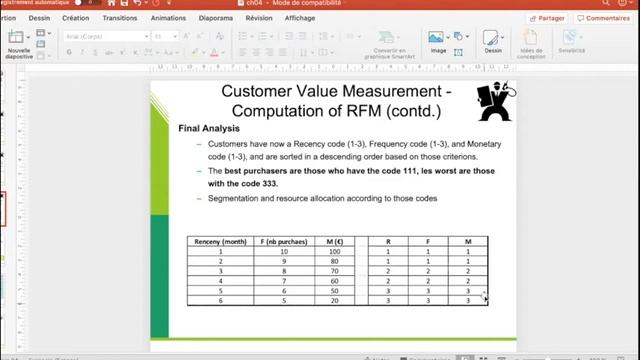640x360 pixels.
Task: Open the undo history dropdown arrow
Action: pyautogui.click(x=146, y=3)
